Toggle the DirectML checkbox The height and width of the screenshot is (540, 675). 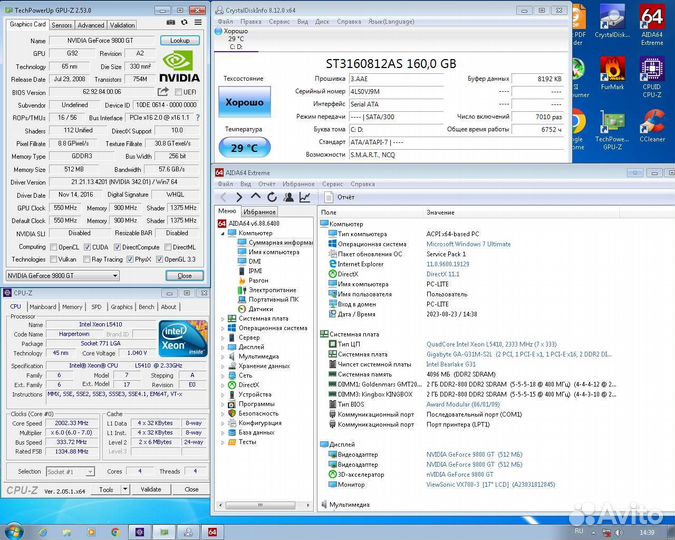pyautogui.click(x=168, y=247)
